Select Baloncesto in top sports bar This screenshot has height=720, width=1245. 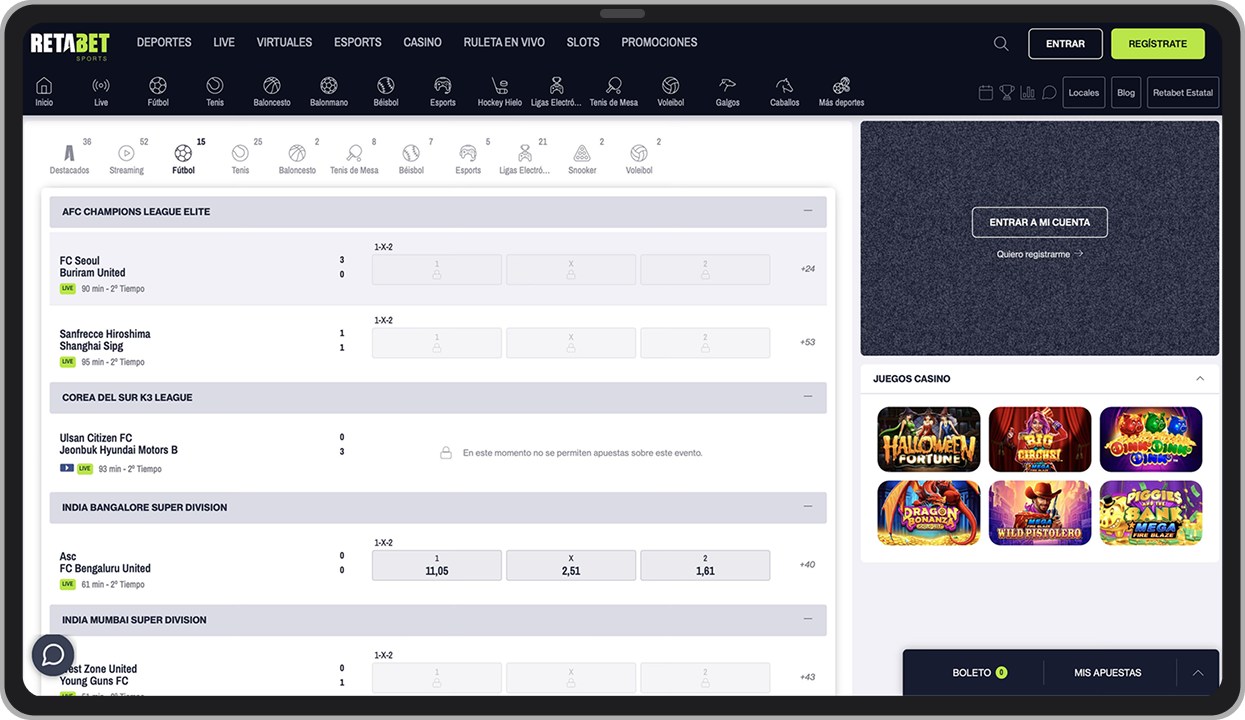point(272,92)
